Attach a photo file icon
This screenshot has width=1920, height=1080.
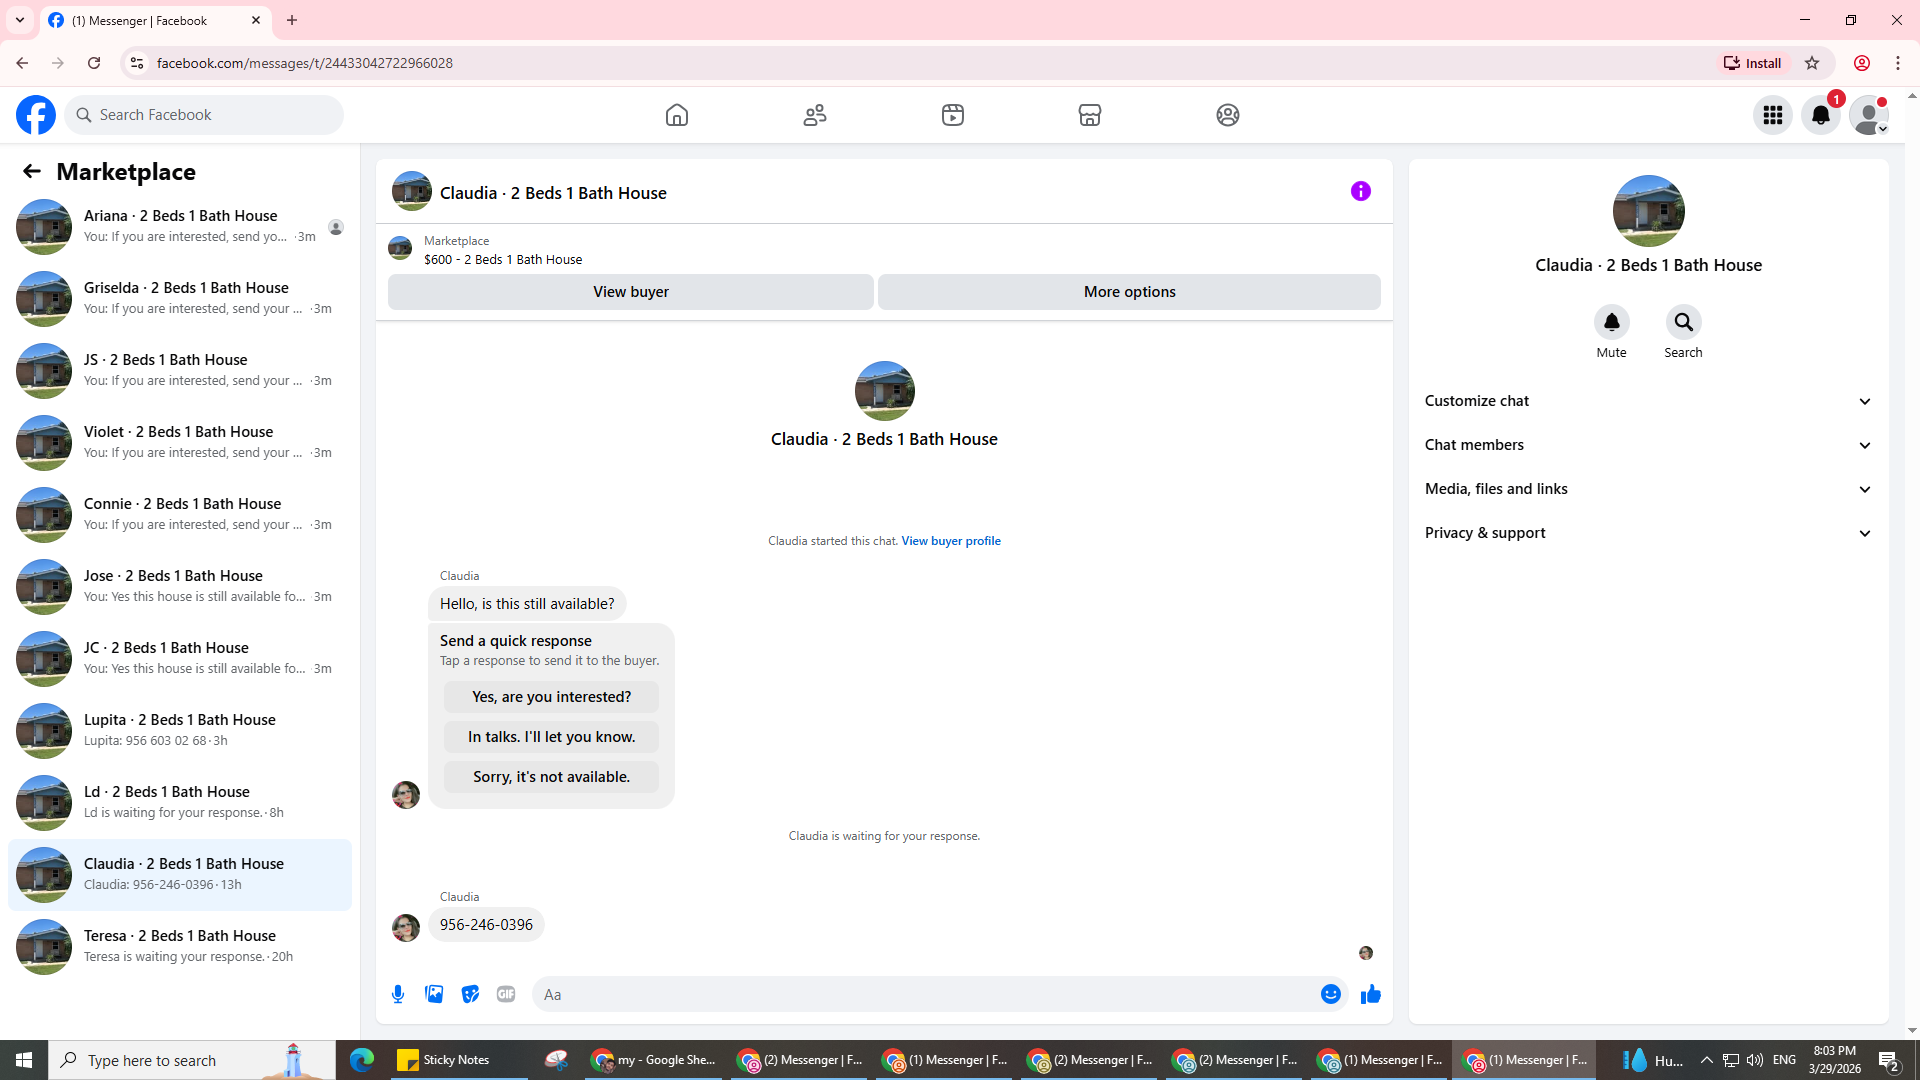click(x=434, y=994)
